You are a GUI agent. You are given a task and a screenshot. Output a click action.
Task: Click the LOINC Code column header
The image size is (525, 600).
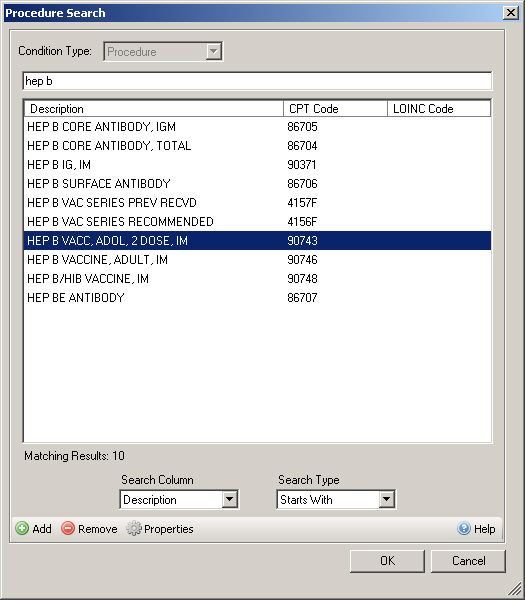coord(439,109)
